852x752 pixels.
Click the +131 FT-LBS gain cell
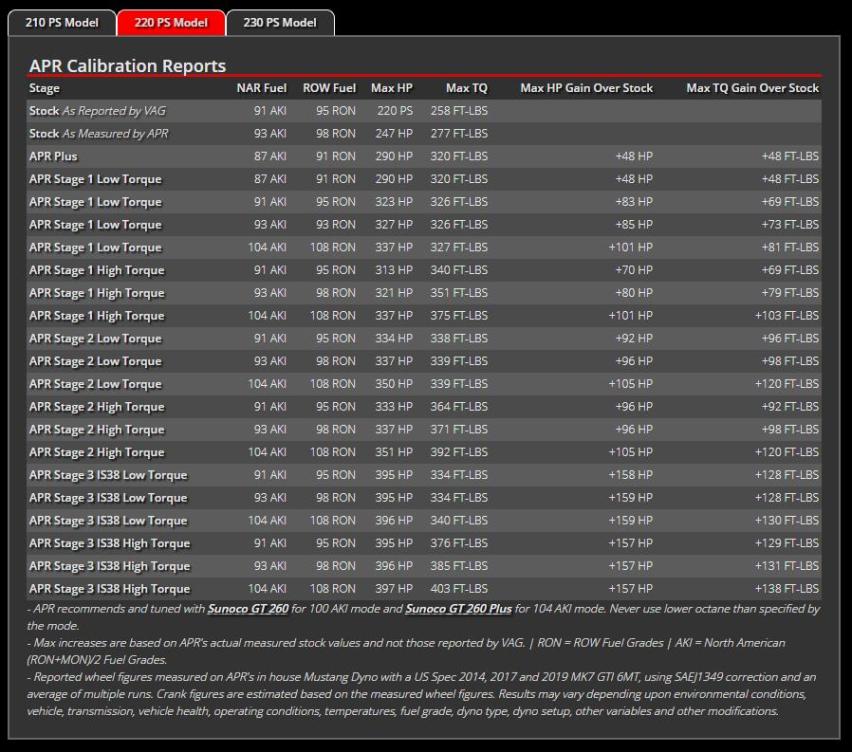787,566
